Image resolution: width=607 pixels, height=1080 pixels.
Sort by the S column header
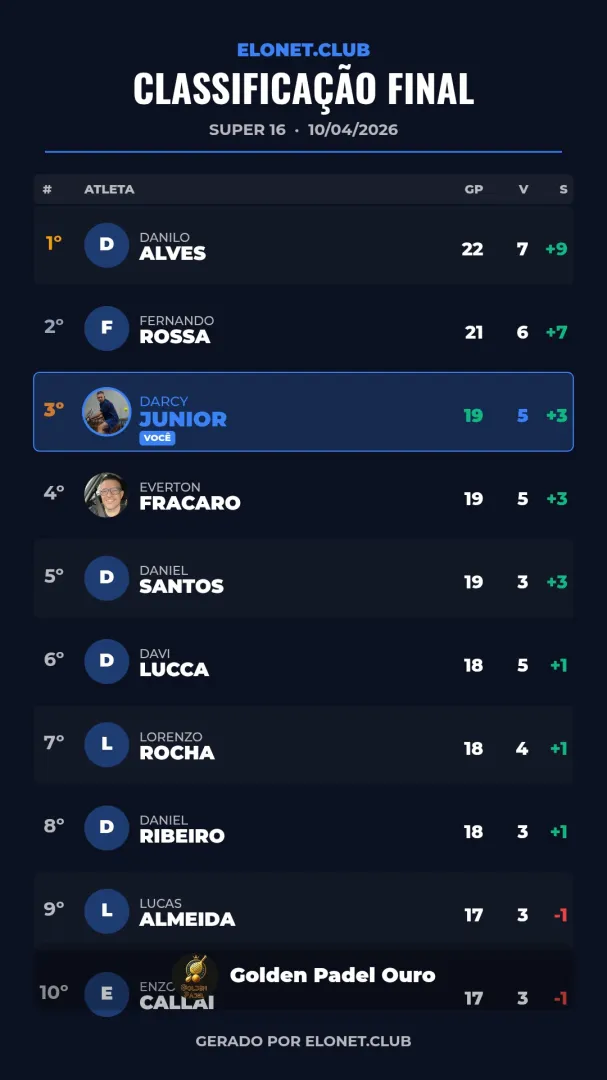(x=564, y=189)
